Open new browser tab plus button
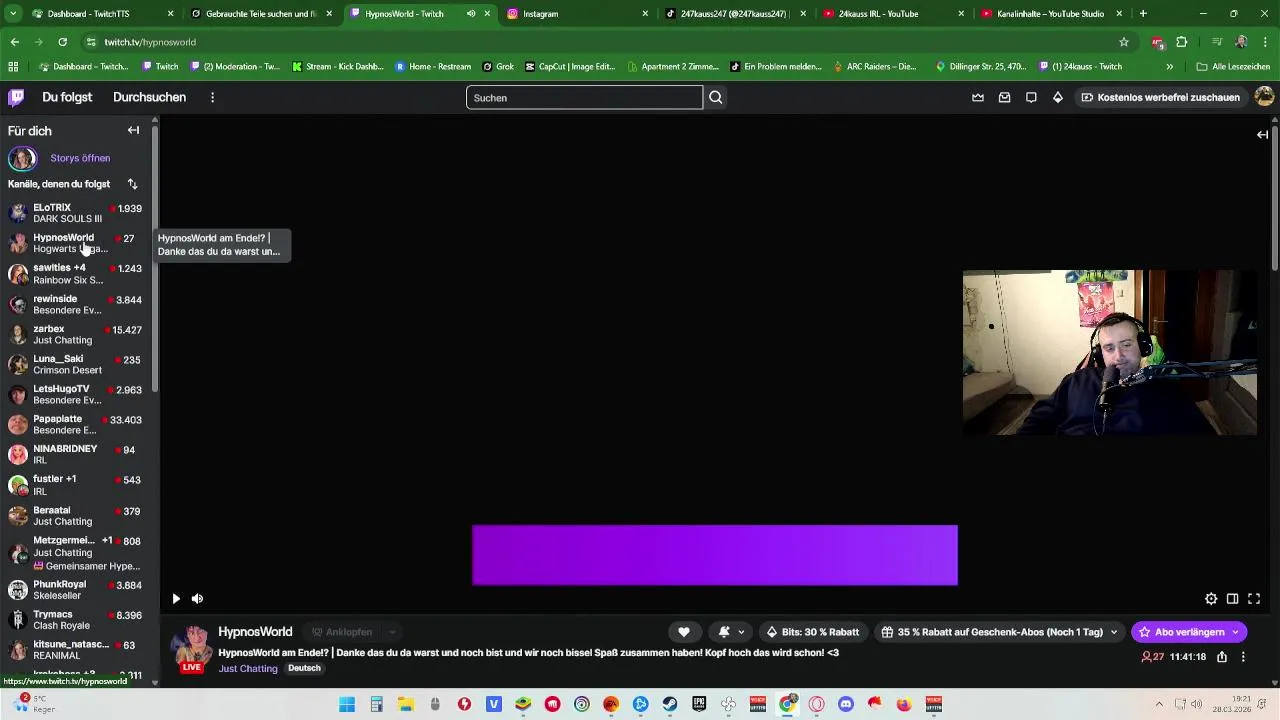Image resolution: width=1280 pixels, height=720 pixels. click(x=1143, y=14)
